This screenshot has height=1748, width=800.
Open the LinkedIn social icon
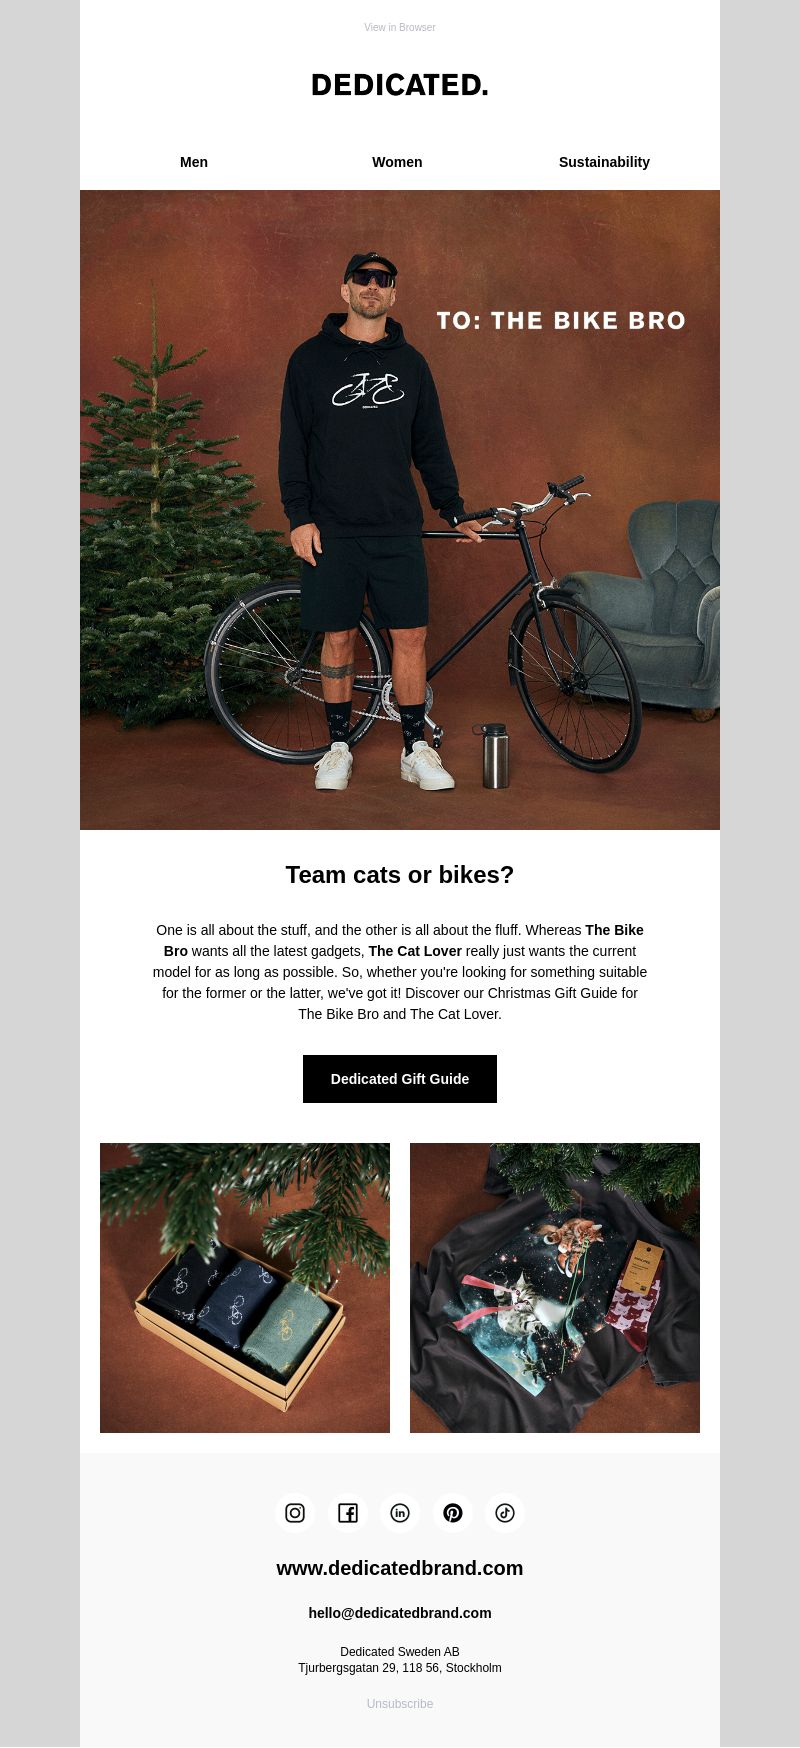click(x=400, y=1513)
